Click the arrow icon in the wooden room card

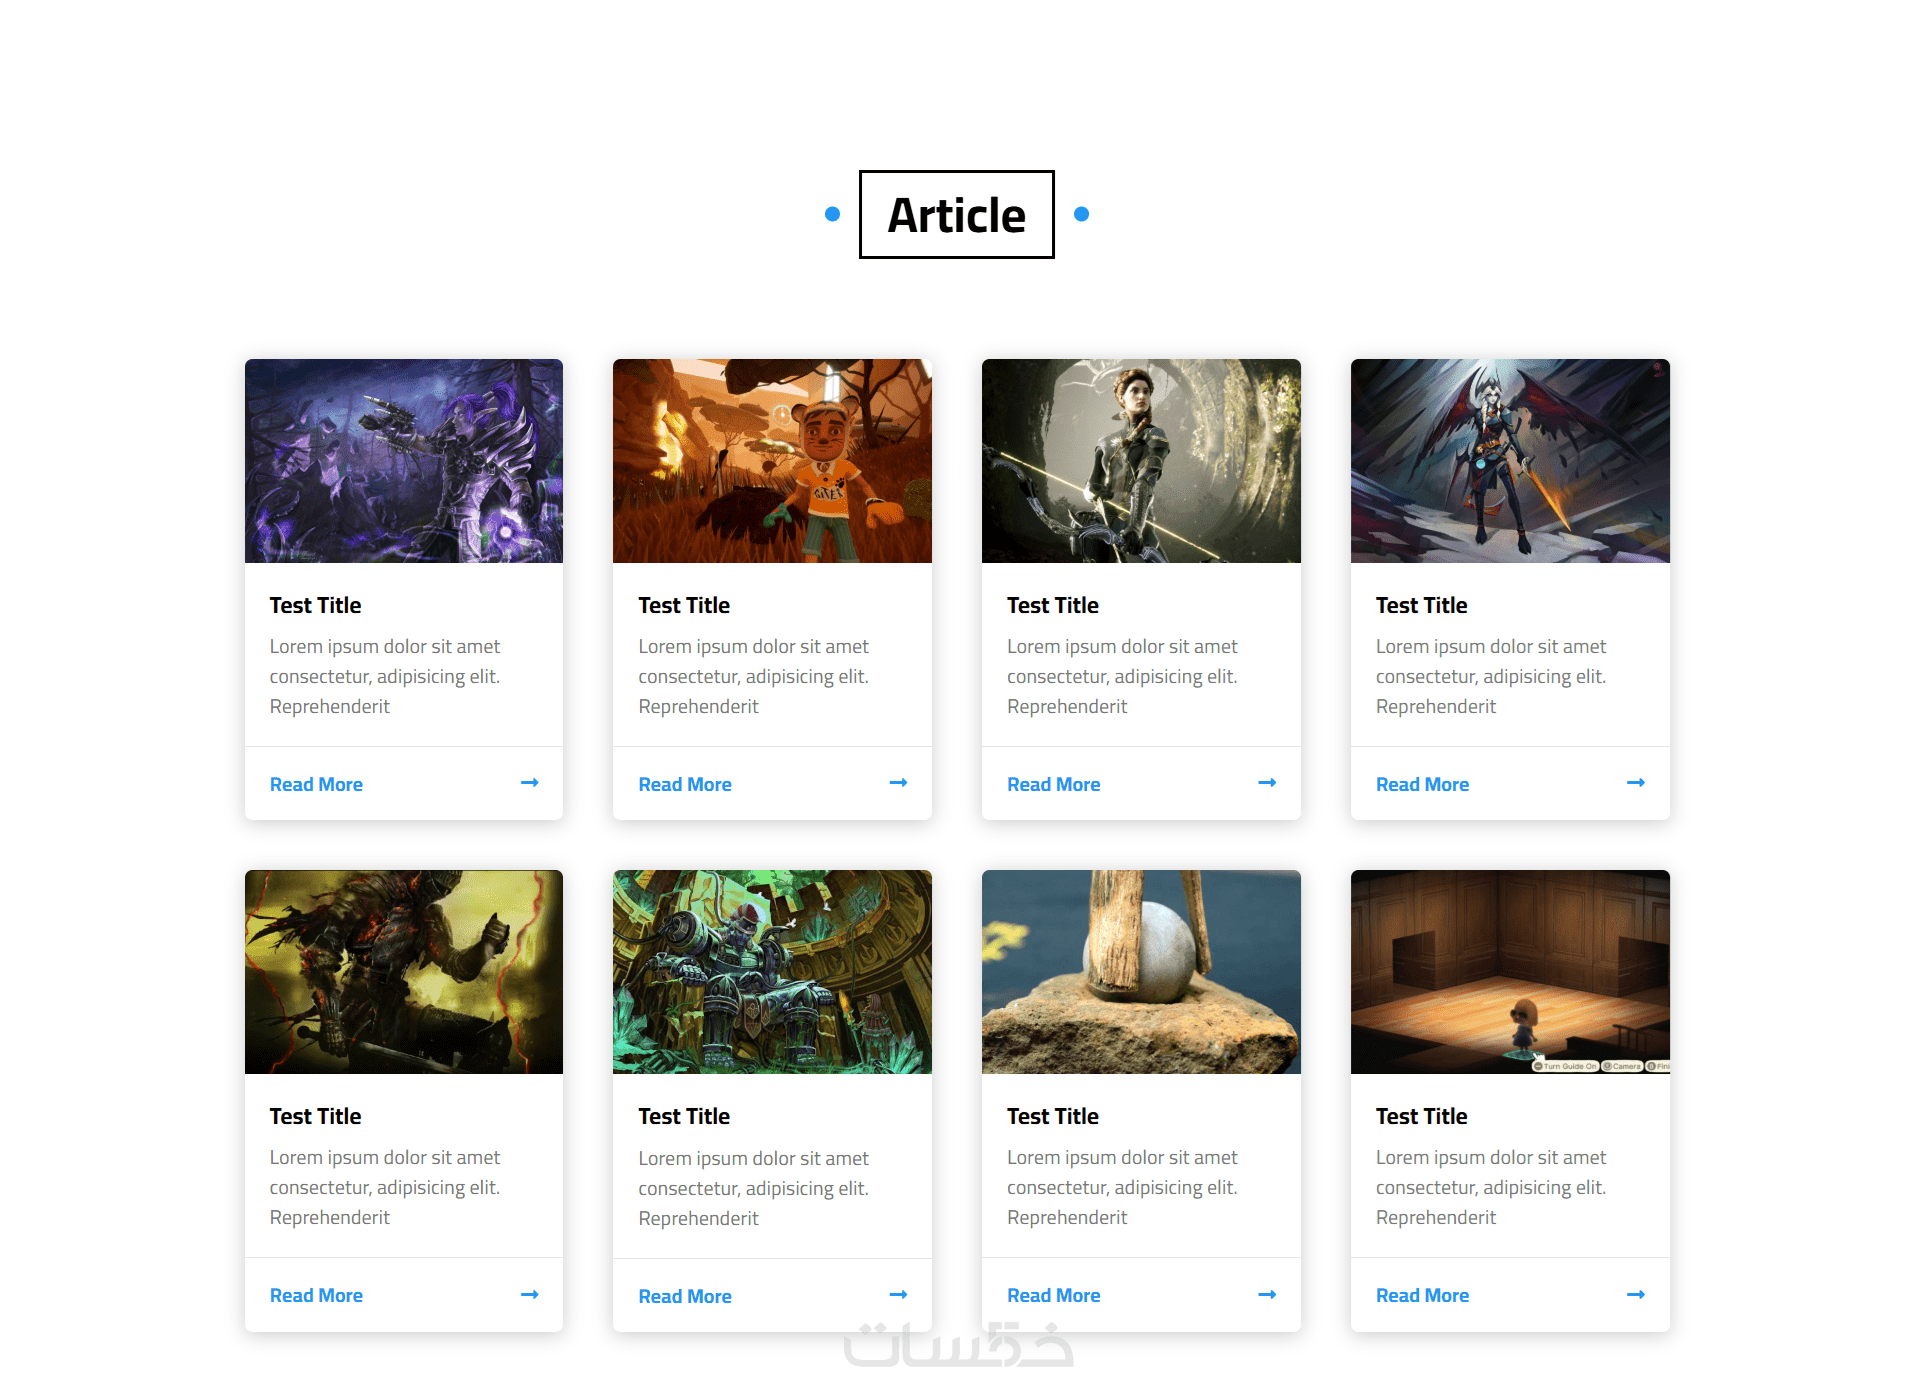(1636, 1294)
